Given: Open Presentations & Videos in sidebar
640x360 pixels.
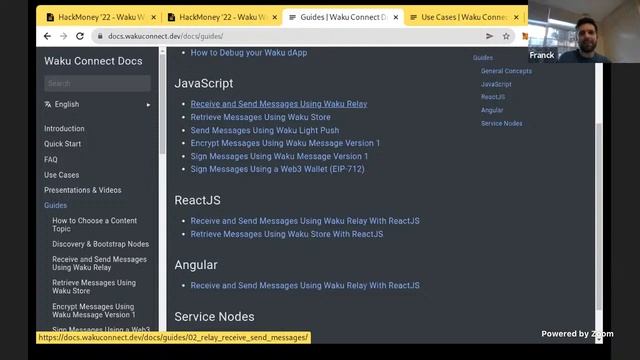Looking at the screenshot, I should pos(82,190).
